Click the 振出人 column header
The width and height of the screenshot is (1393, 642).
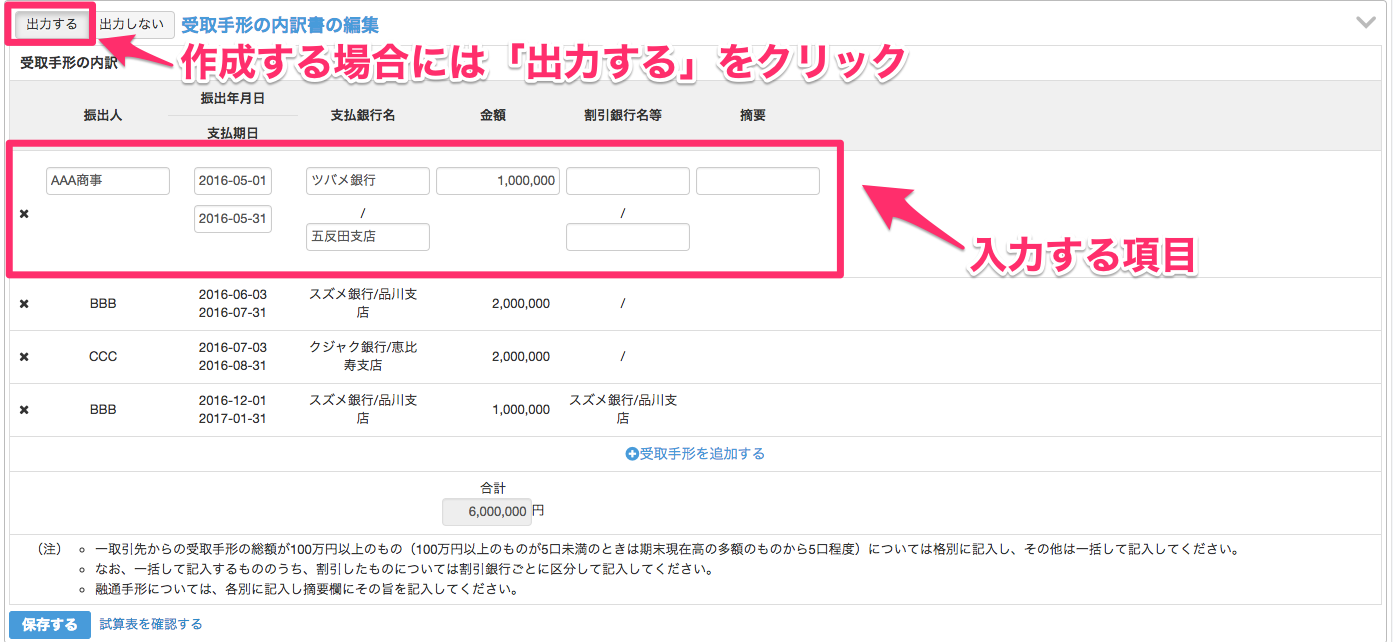point(103,116)
